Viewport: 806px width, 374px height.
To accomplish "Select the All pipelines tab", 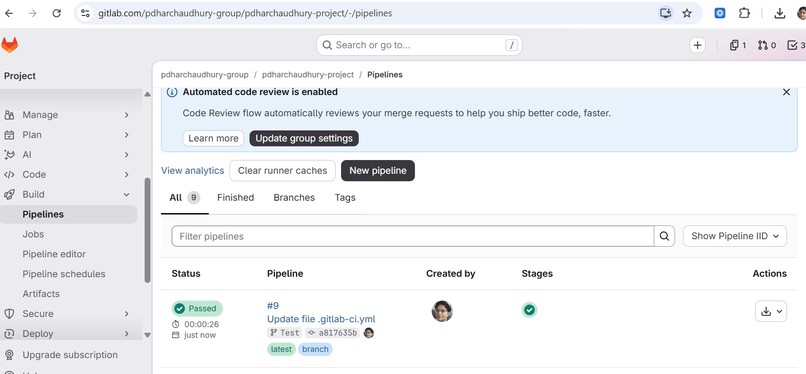I will [185, 198].
